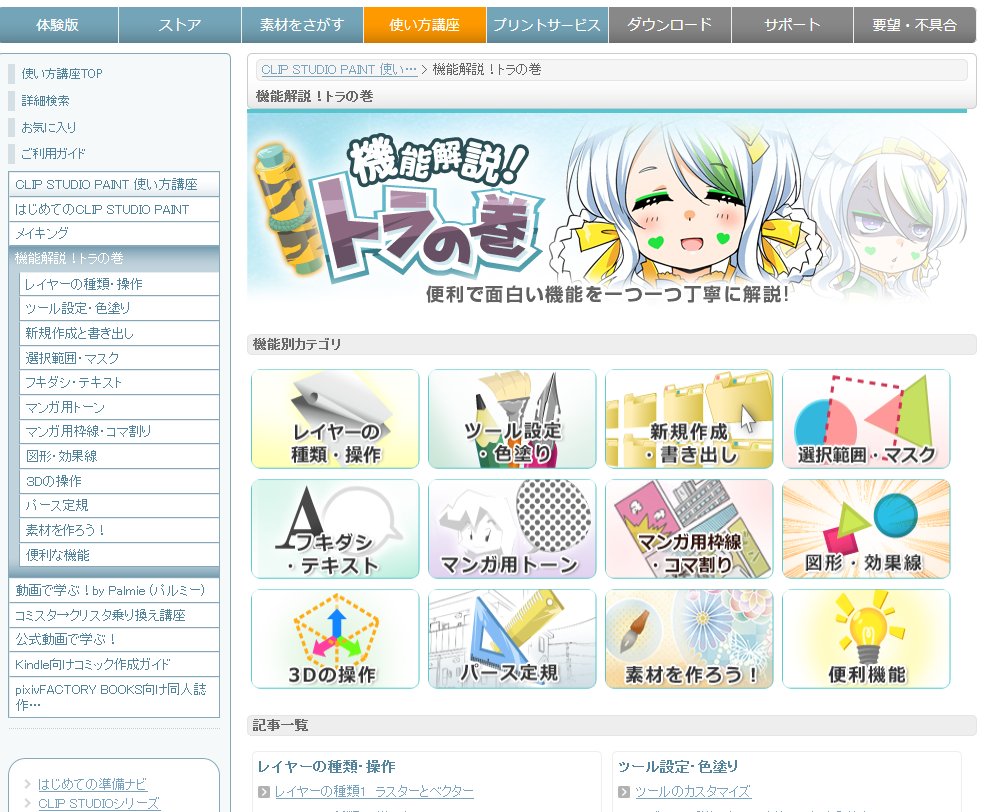Image resolution: width=994 pixels, height=812 pixels.
Task: Click the レイヤーの種類・操作 article list heading
Action: (326, 767)
